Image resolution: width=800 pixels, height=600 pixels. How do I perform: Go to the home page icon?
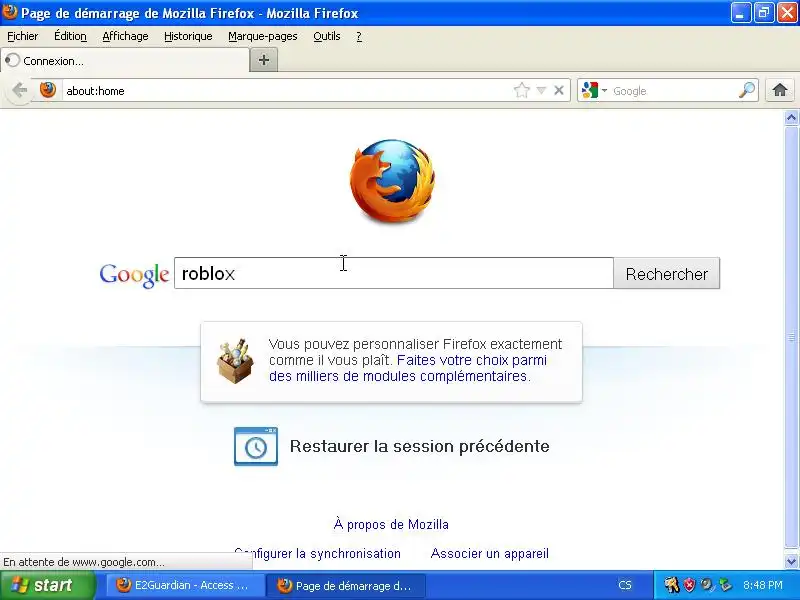(780, 90)
